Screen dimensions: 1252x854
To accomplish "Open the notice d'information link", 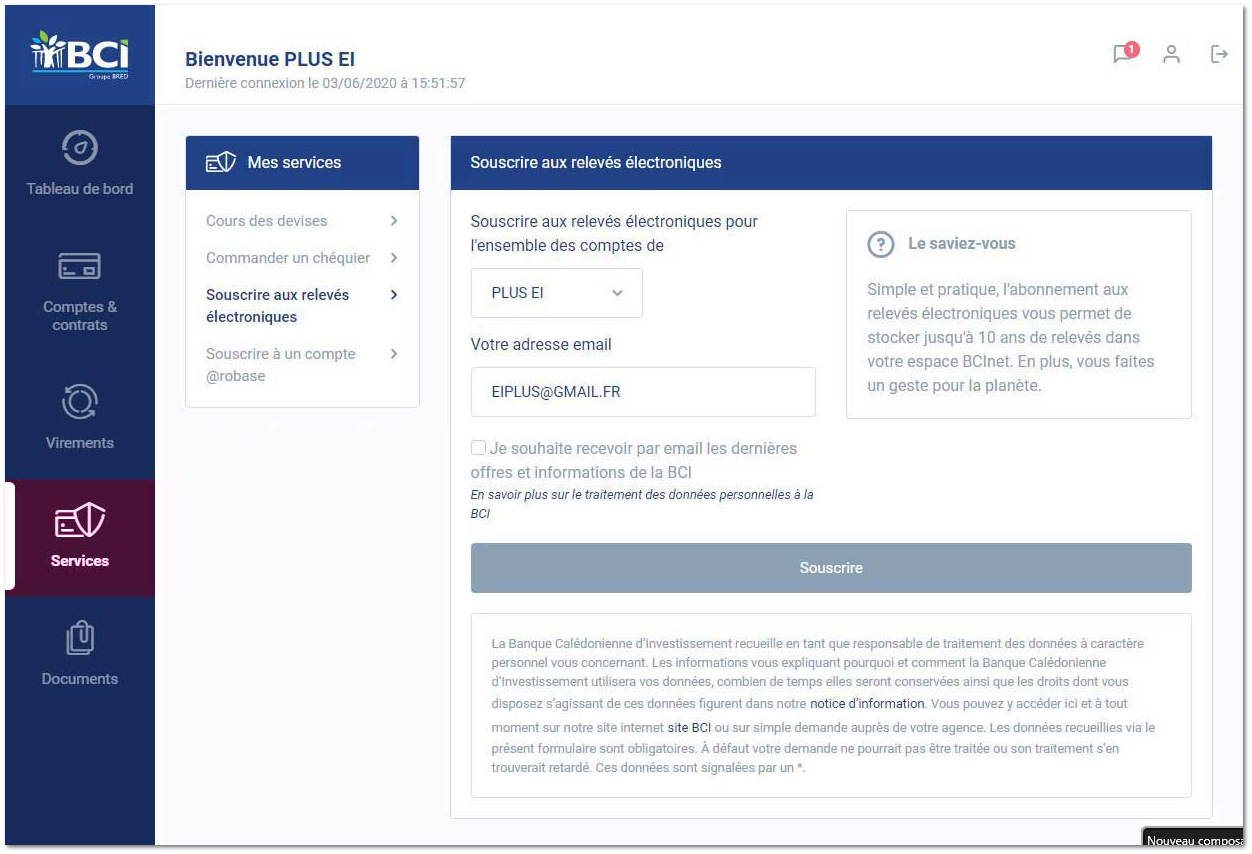I will 867,703.
